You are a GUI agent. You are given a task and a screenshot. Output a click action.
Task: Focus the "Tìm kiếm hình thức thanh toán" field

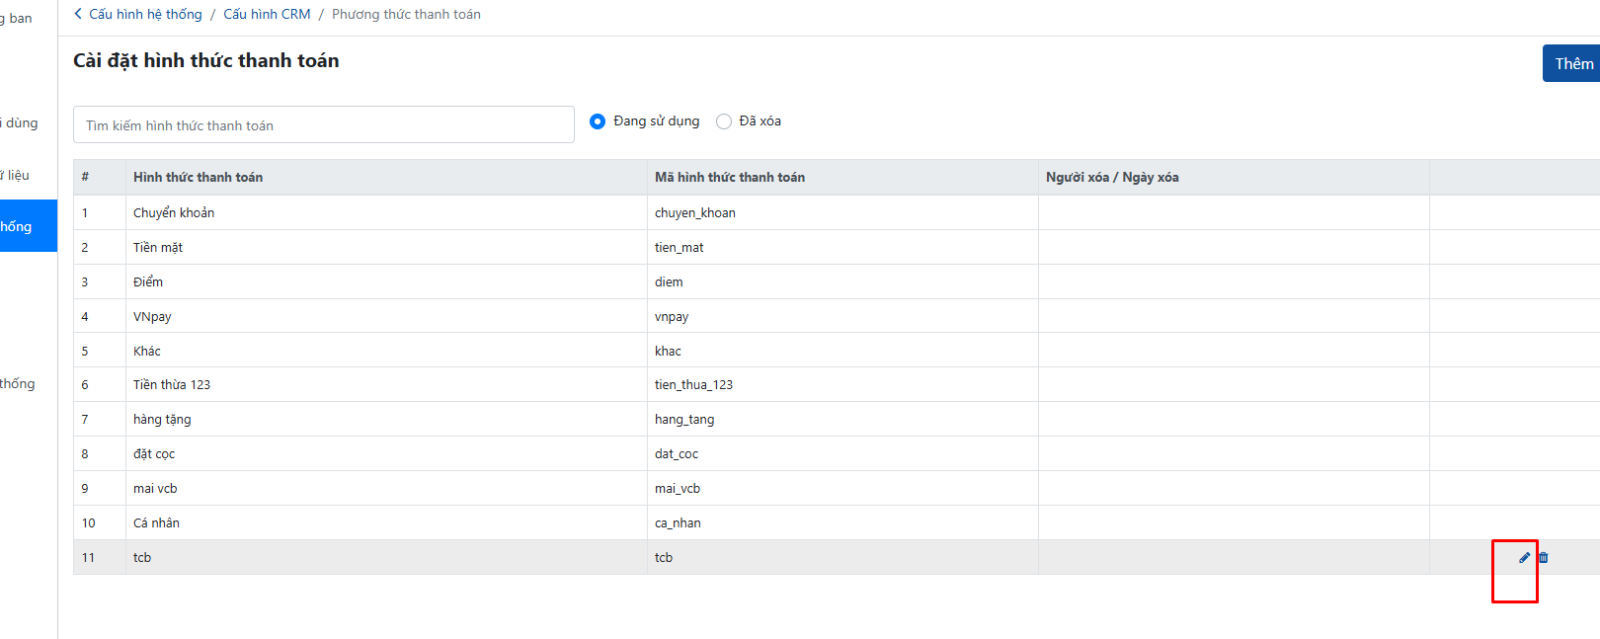[x=323, y=125]
